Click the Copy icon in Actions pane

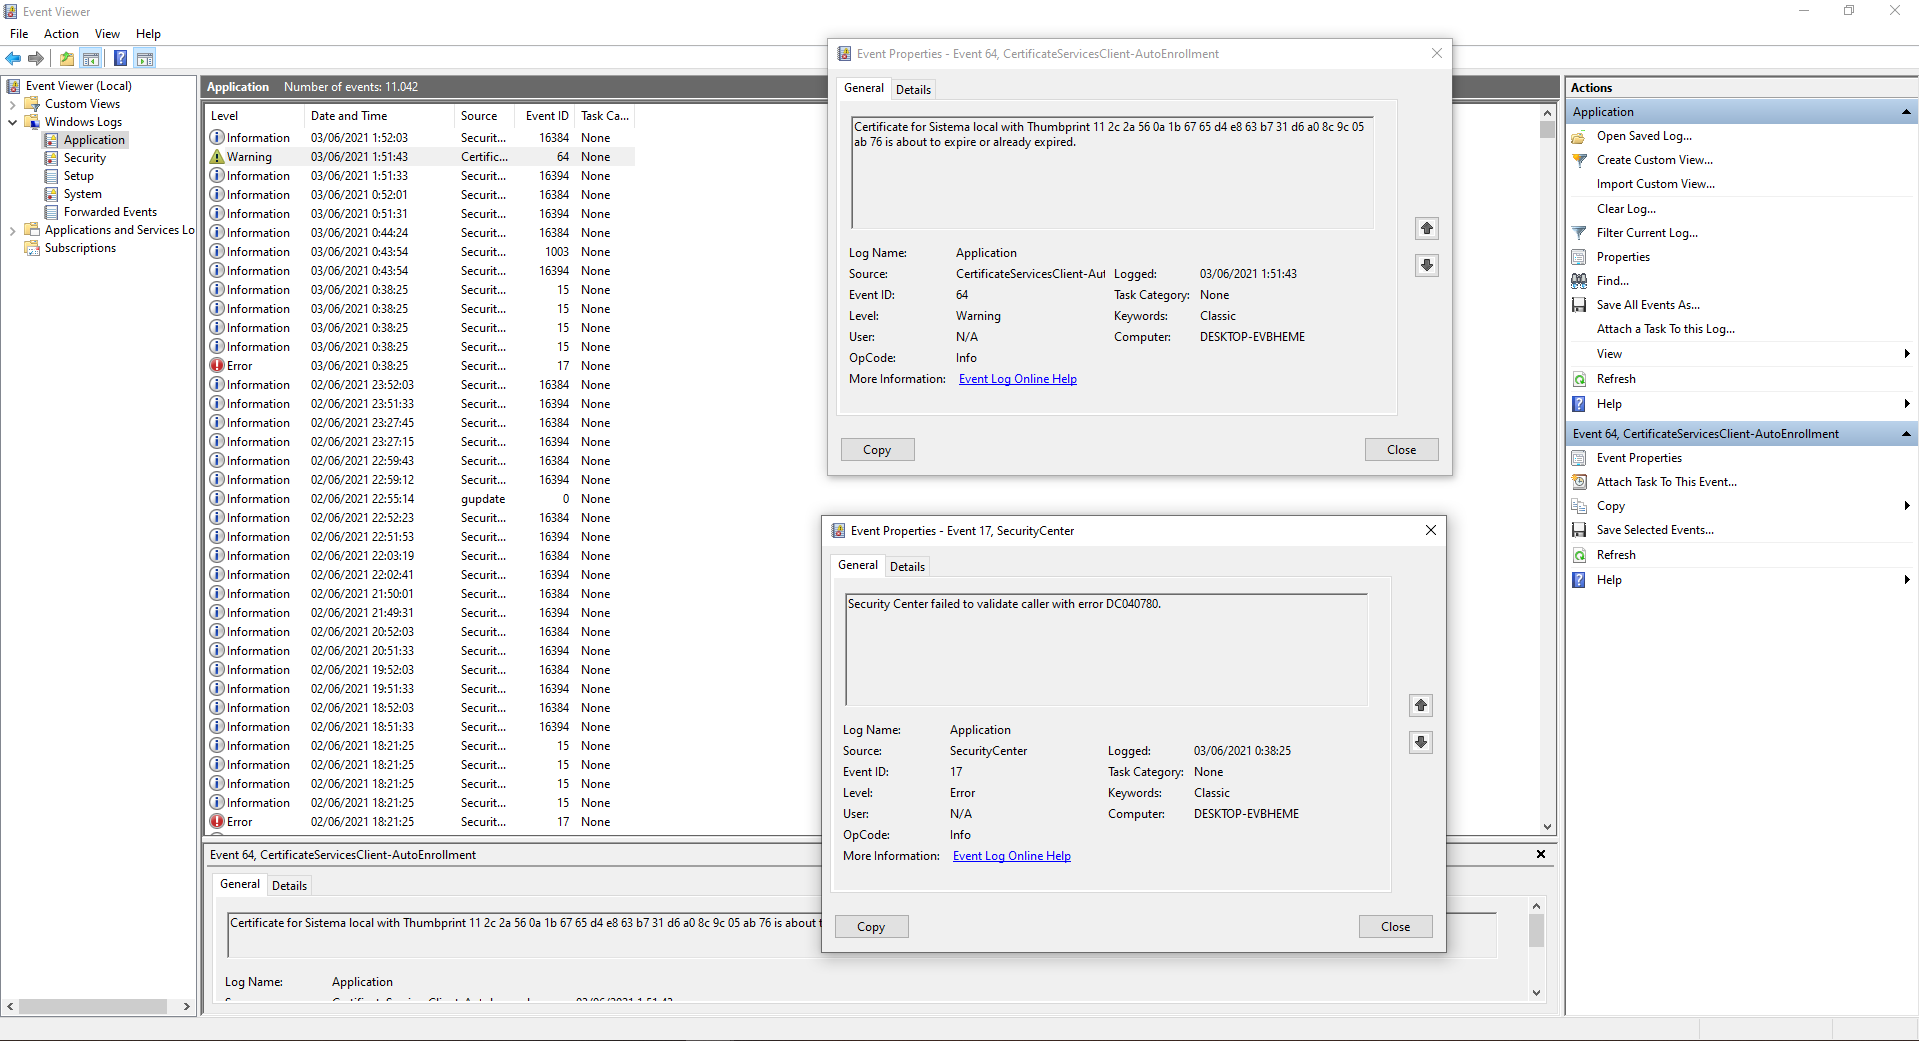[1579, 506]
